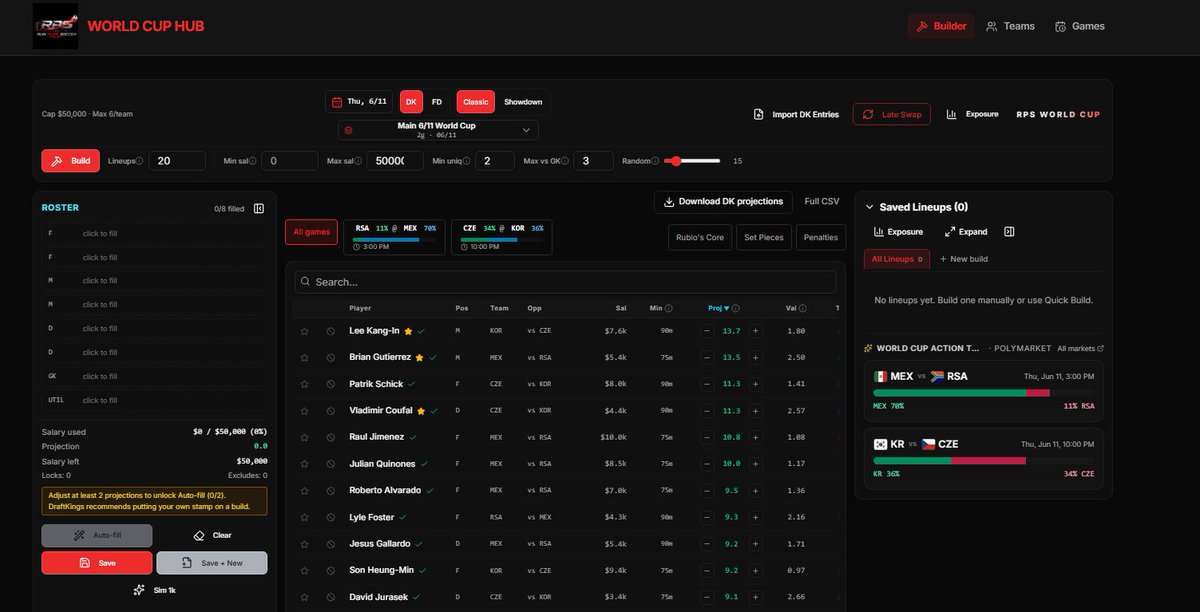Viewport: 1200px width, 612px height.
Task: Open the Main 6/11 World Cup slate dropdown
Action: click(438, 130)
